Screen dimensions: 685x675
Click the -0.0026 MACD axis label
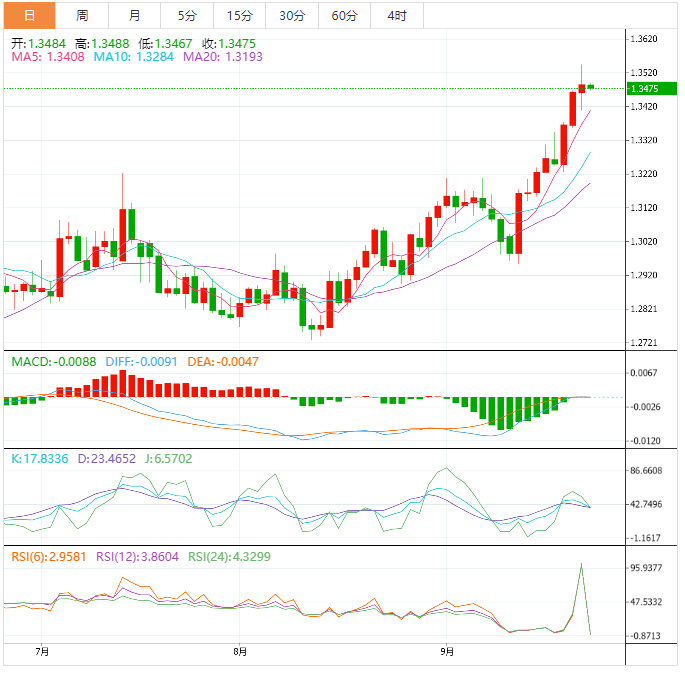(x=645, y=407)
